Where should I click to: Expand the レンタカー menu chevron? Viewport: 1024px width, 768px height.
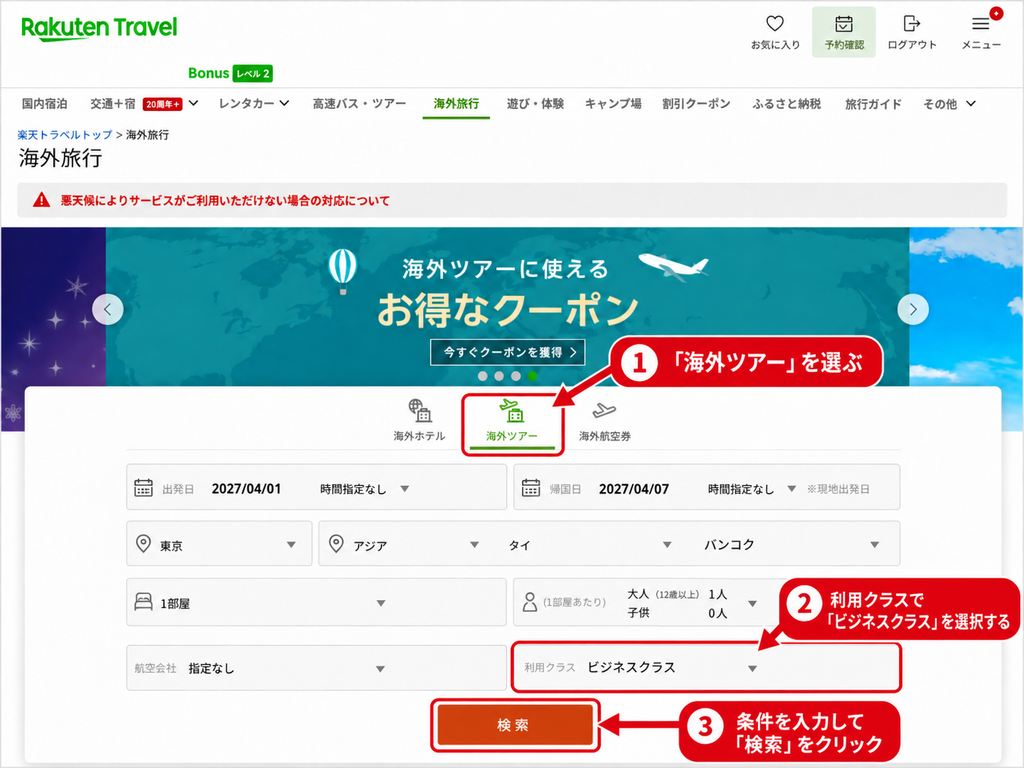click(284, 103)
